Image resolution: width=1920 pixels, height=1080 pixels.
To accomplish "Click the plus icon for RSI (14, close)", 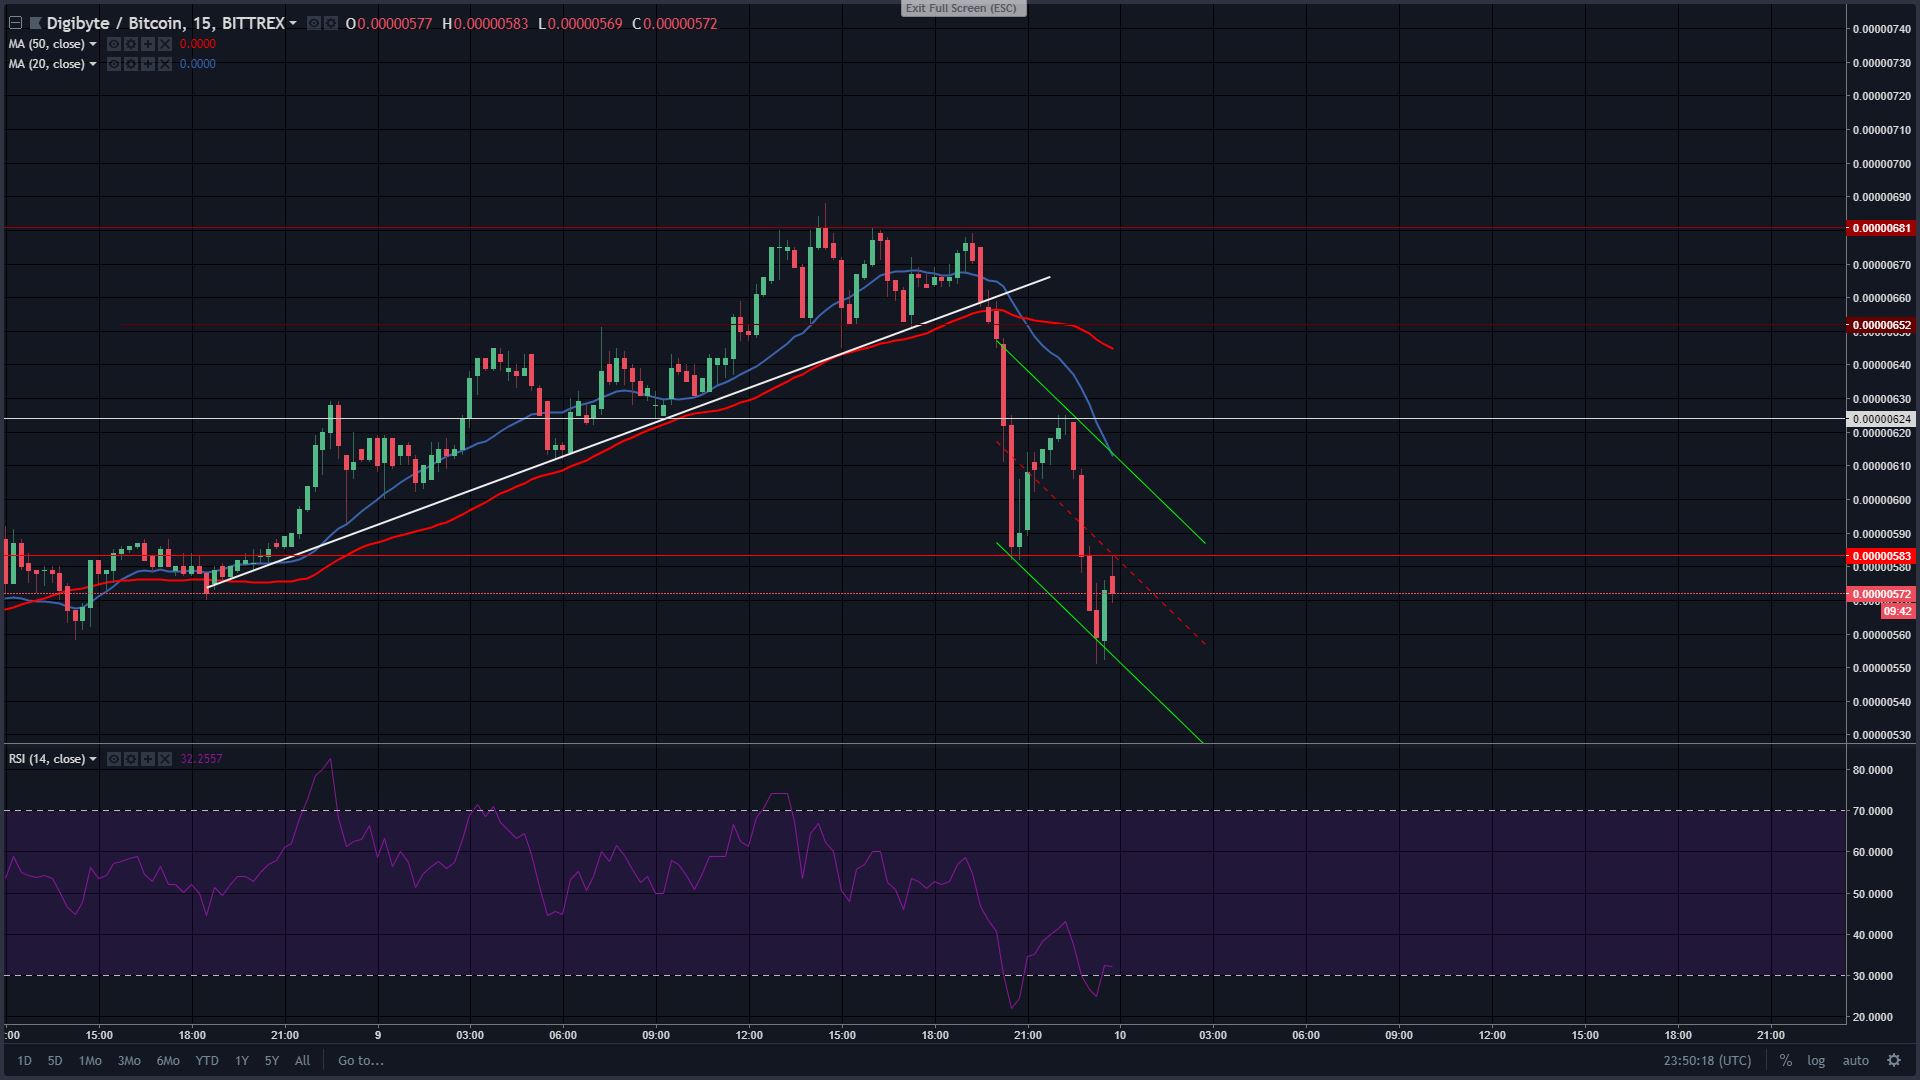I will tap(148, 759).
